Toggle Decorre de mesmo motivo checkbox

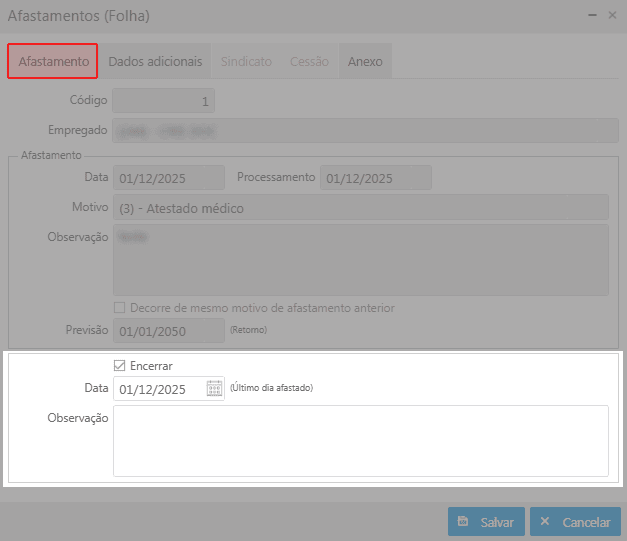(119, 307)
